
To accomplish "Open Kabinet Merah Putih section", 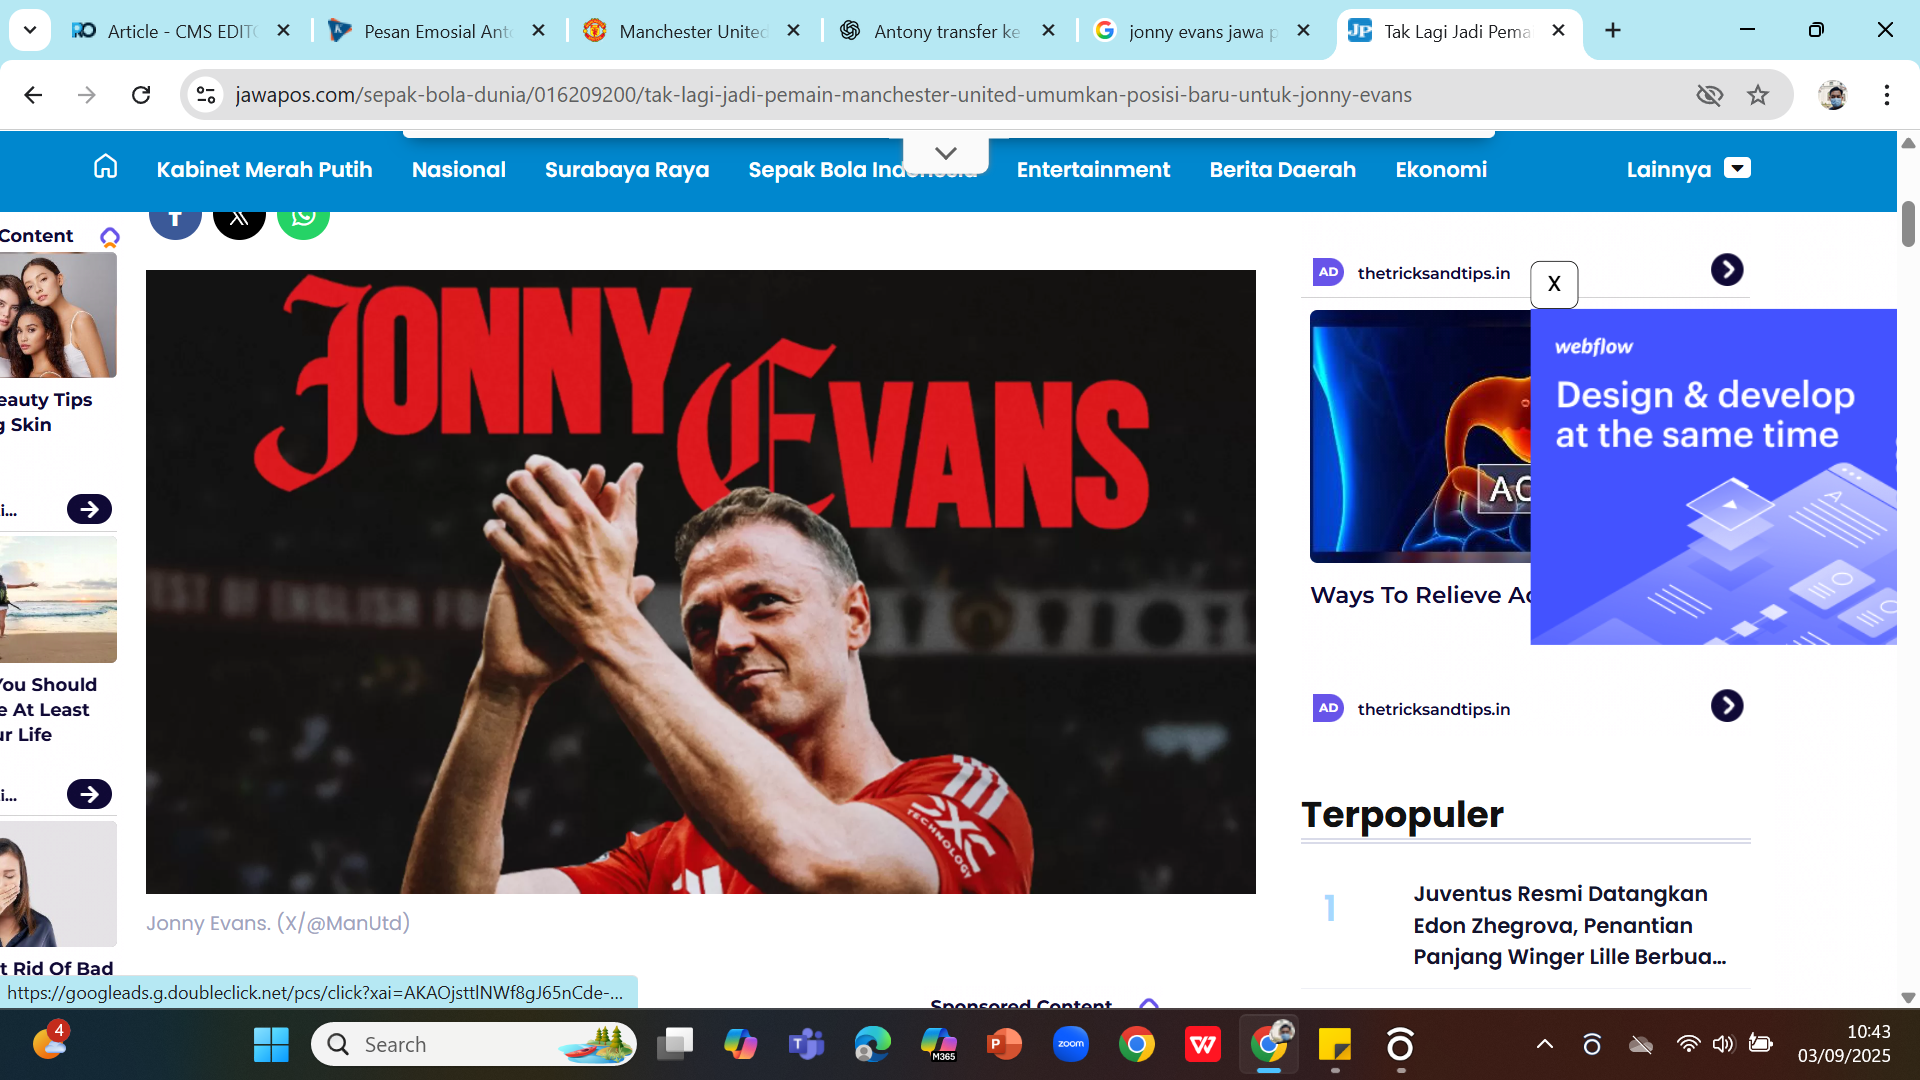I will click(x=264, y=169).
